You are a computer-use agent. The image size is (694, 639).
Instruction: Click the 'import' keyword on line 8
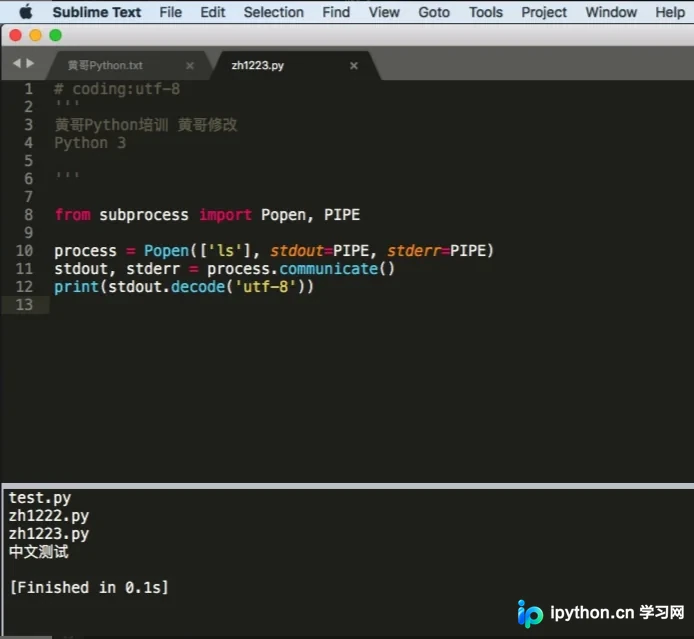click(x=225, y=215)
